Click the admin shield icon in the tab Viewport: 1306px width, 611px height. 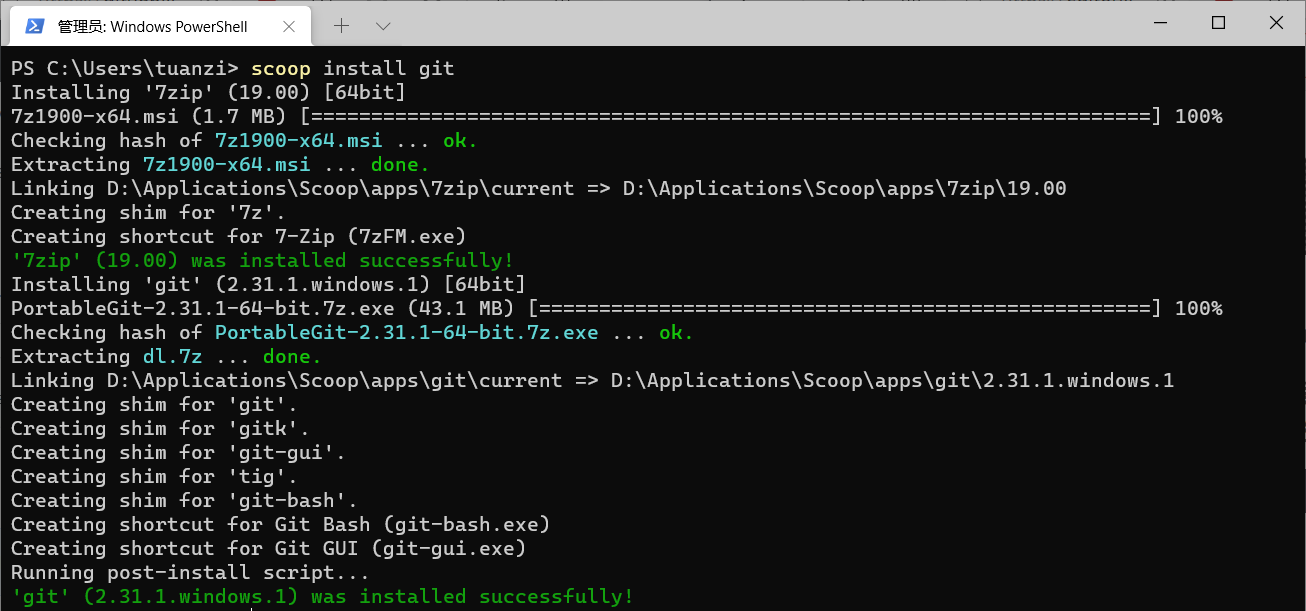(35, 26)
